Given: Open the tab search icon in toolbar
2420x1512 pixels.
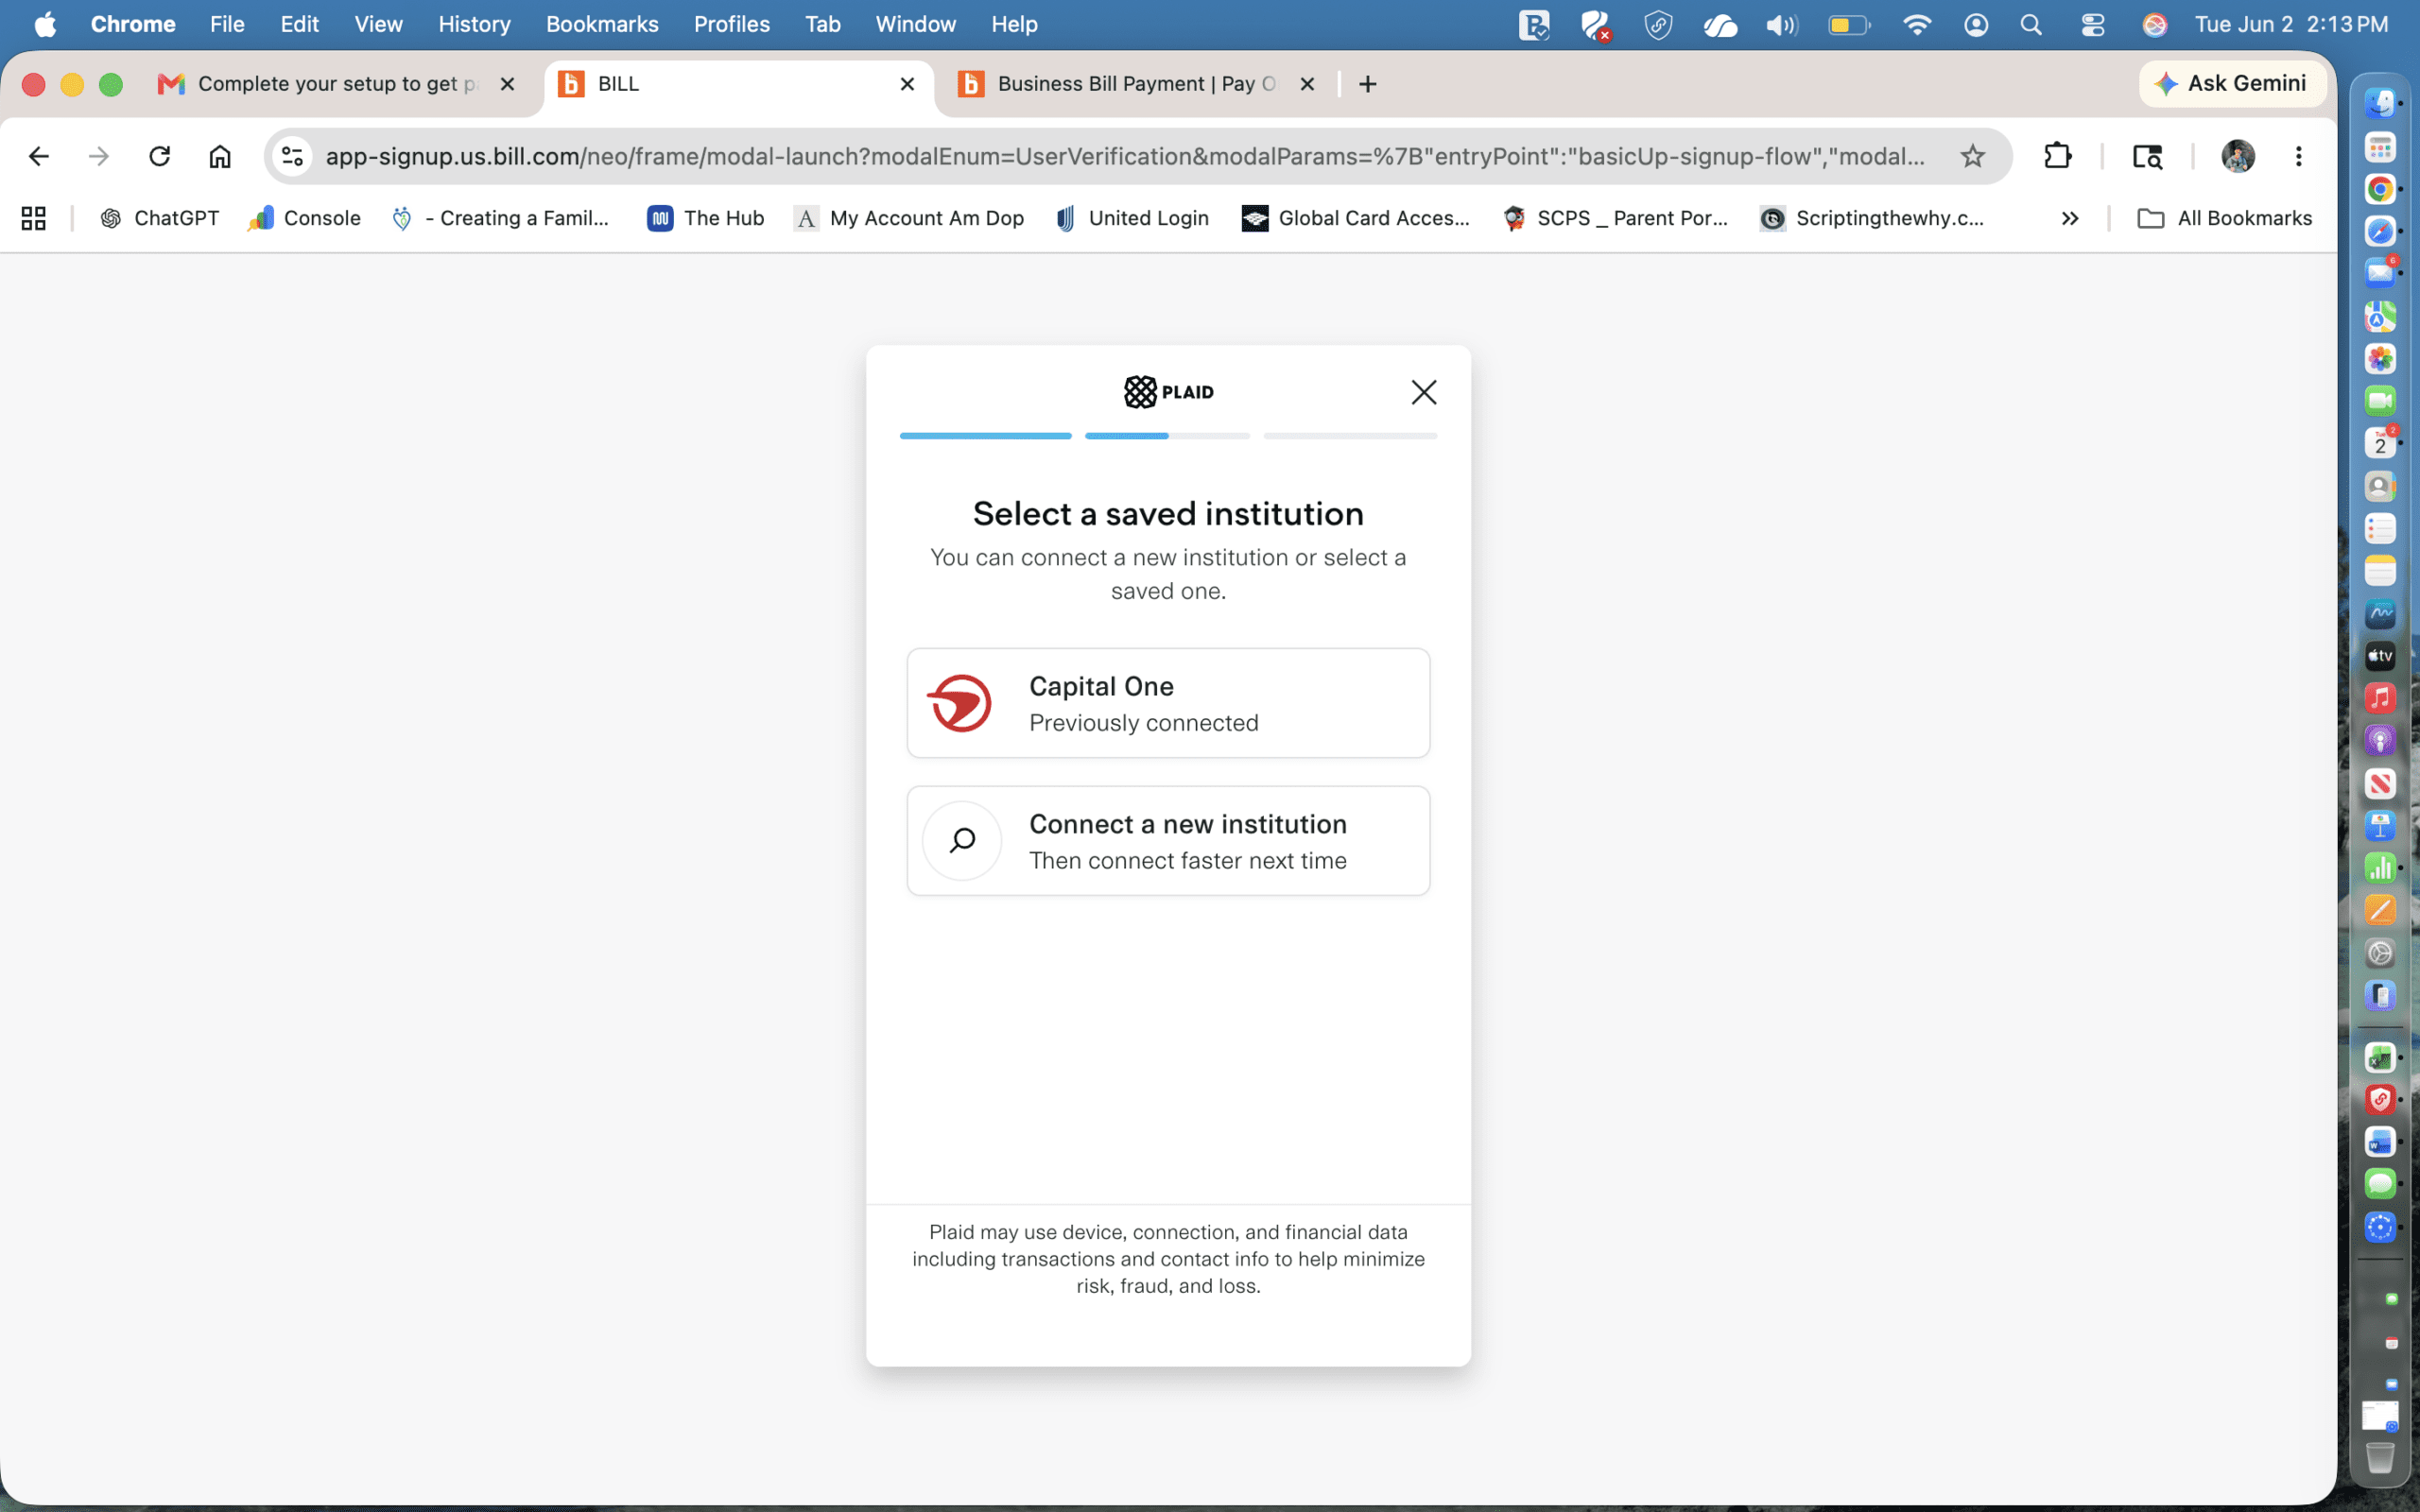Looking at the screenshot, I should tap(2147, 156).
